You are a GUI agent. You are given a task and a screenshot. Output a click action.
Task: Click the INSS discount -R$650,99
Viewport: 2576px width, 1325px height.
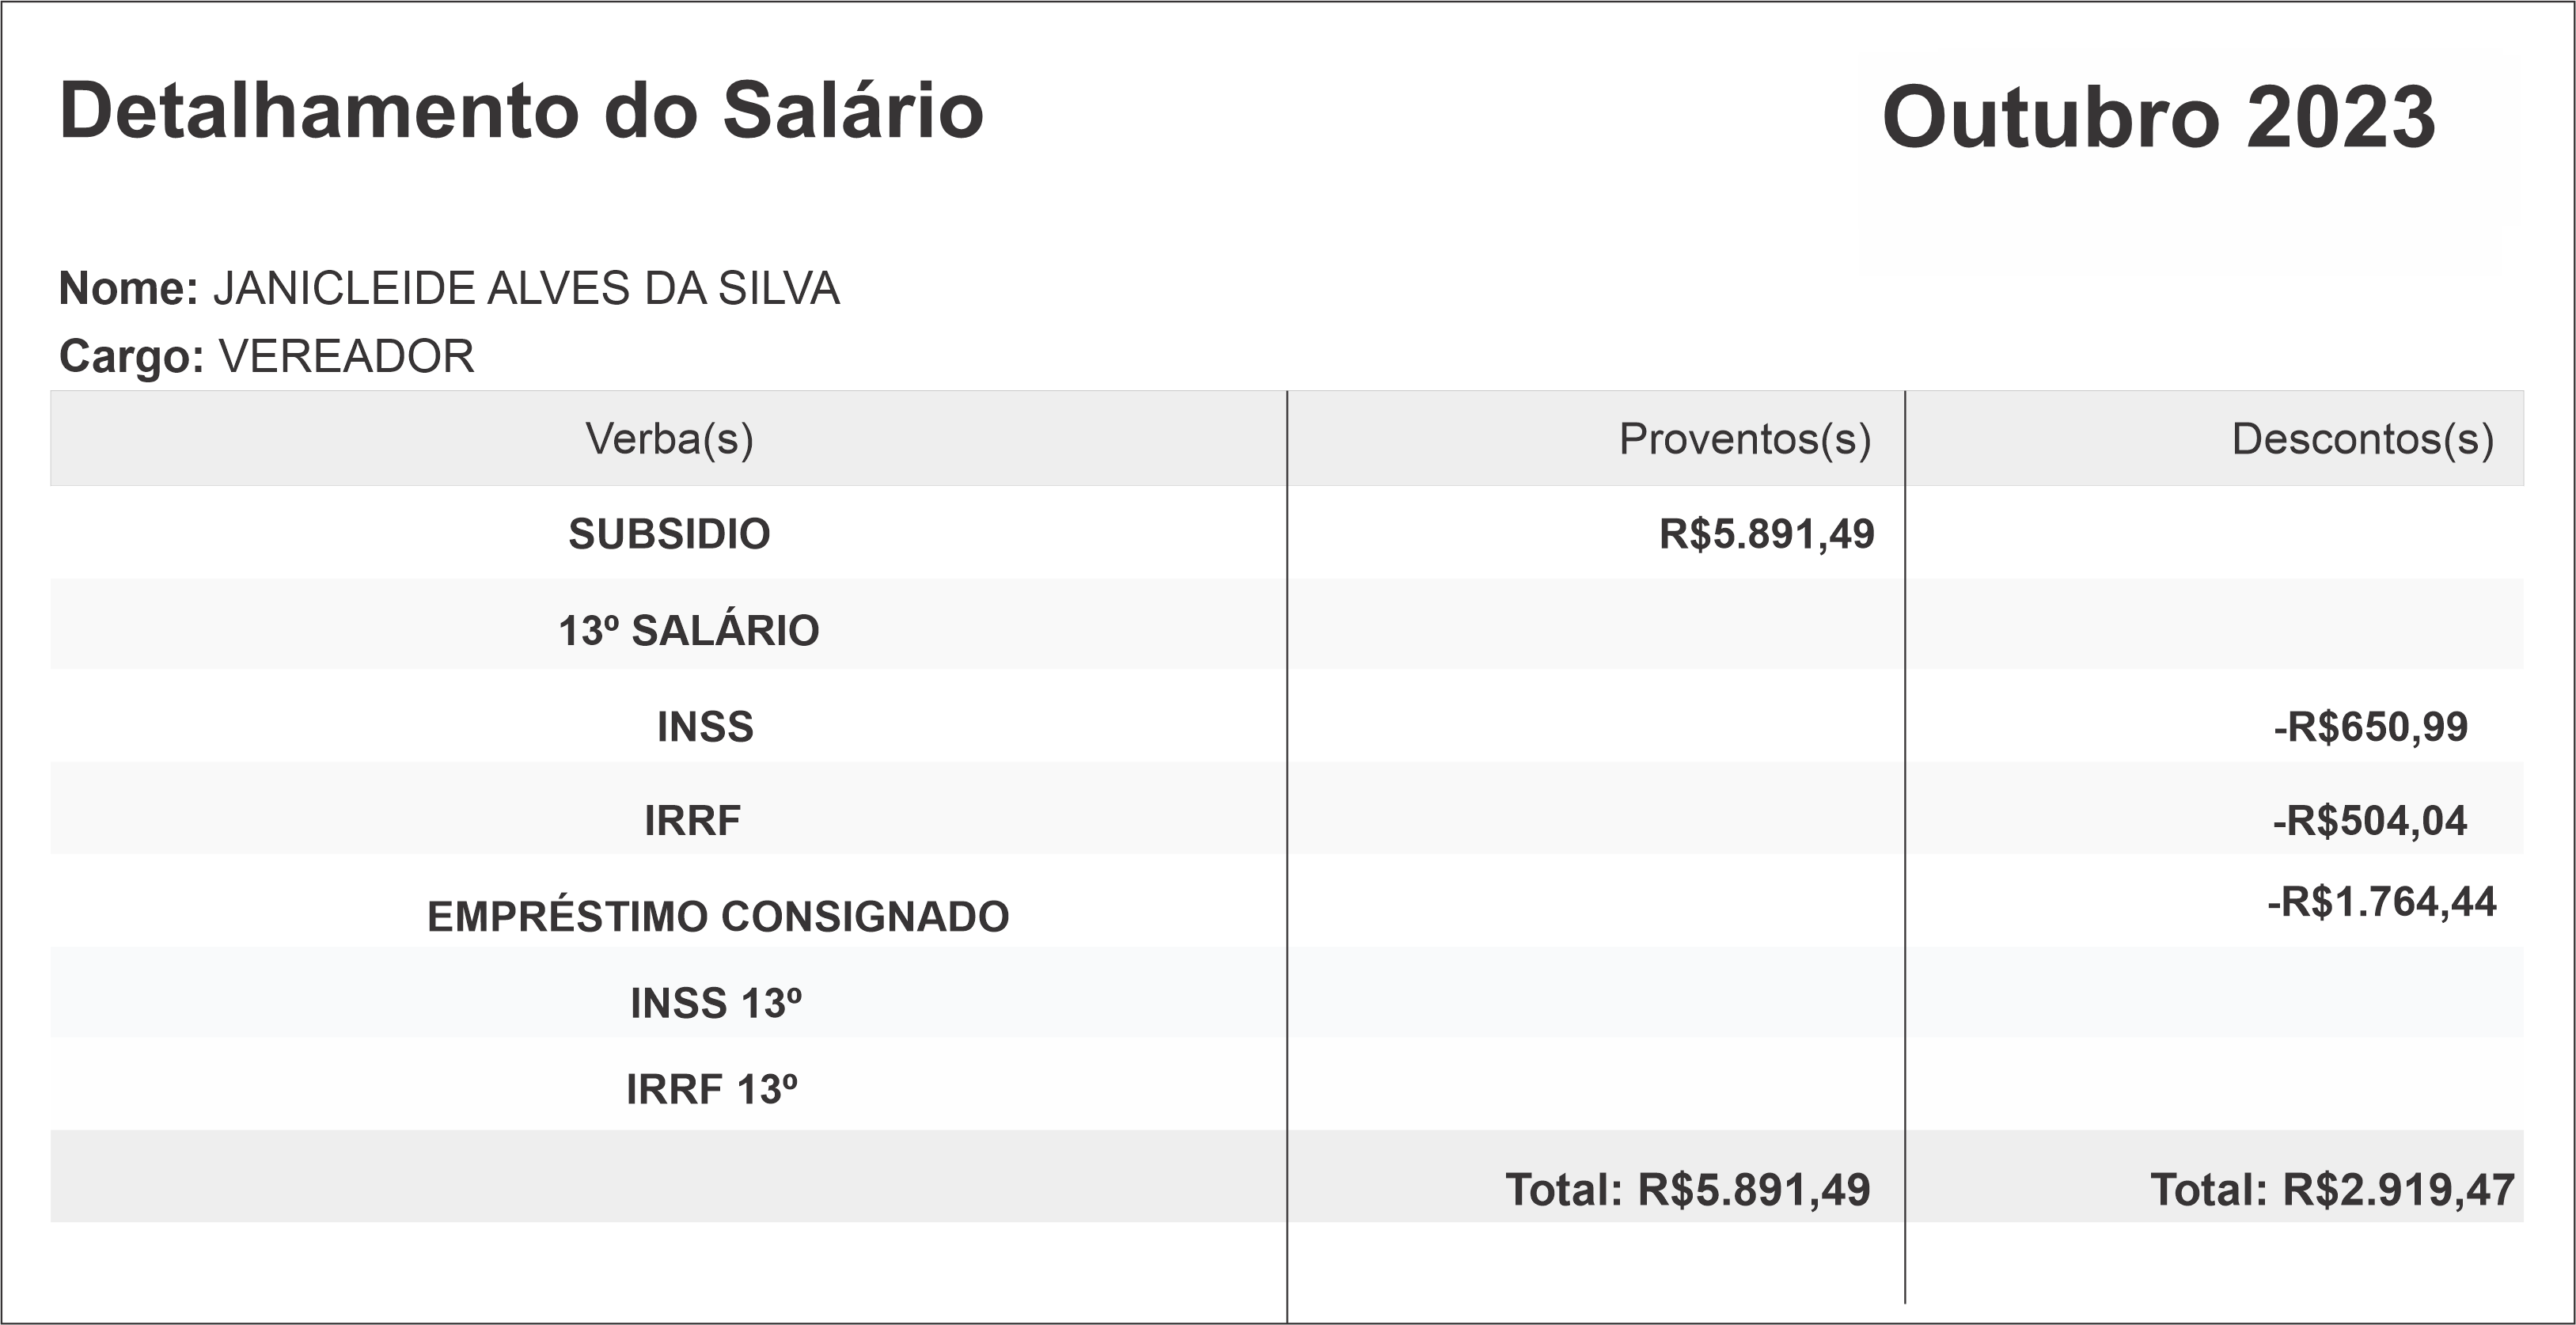coord(2370,727)
